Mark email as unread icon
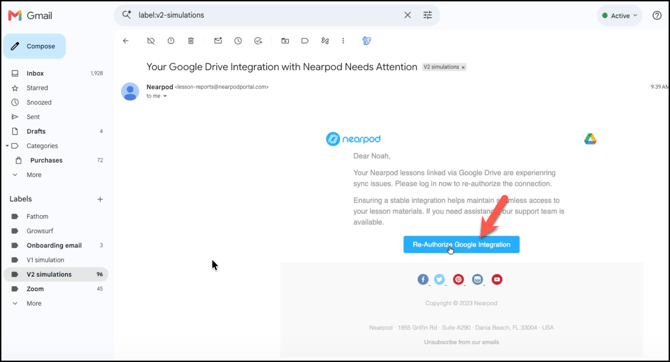The height and width of the screenshot is (362, 670). tap(218, 41)
